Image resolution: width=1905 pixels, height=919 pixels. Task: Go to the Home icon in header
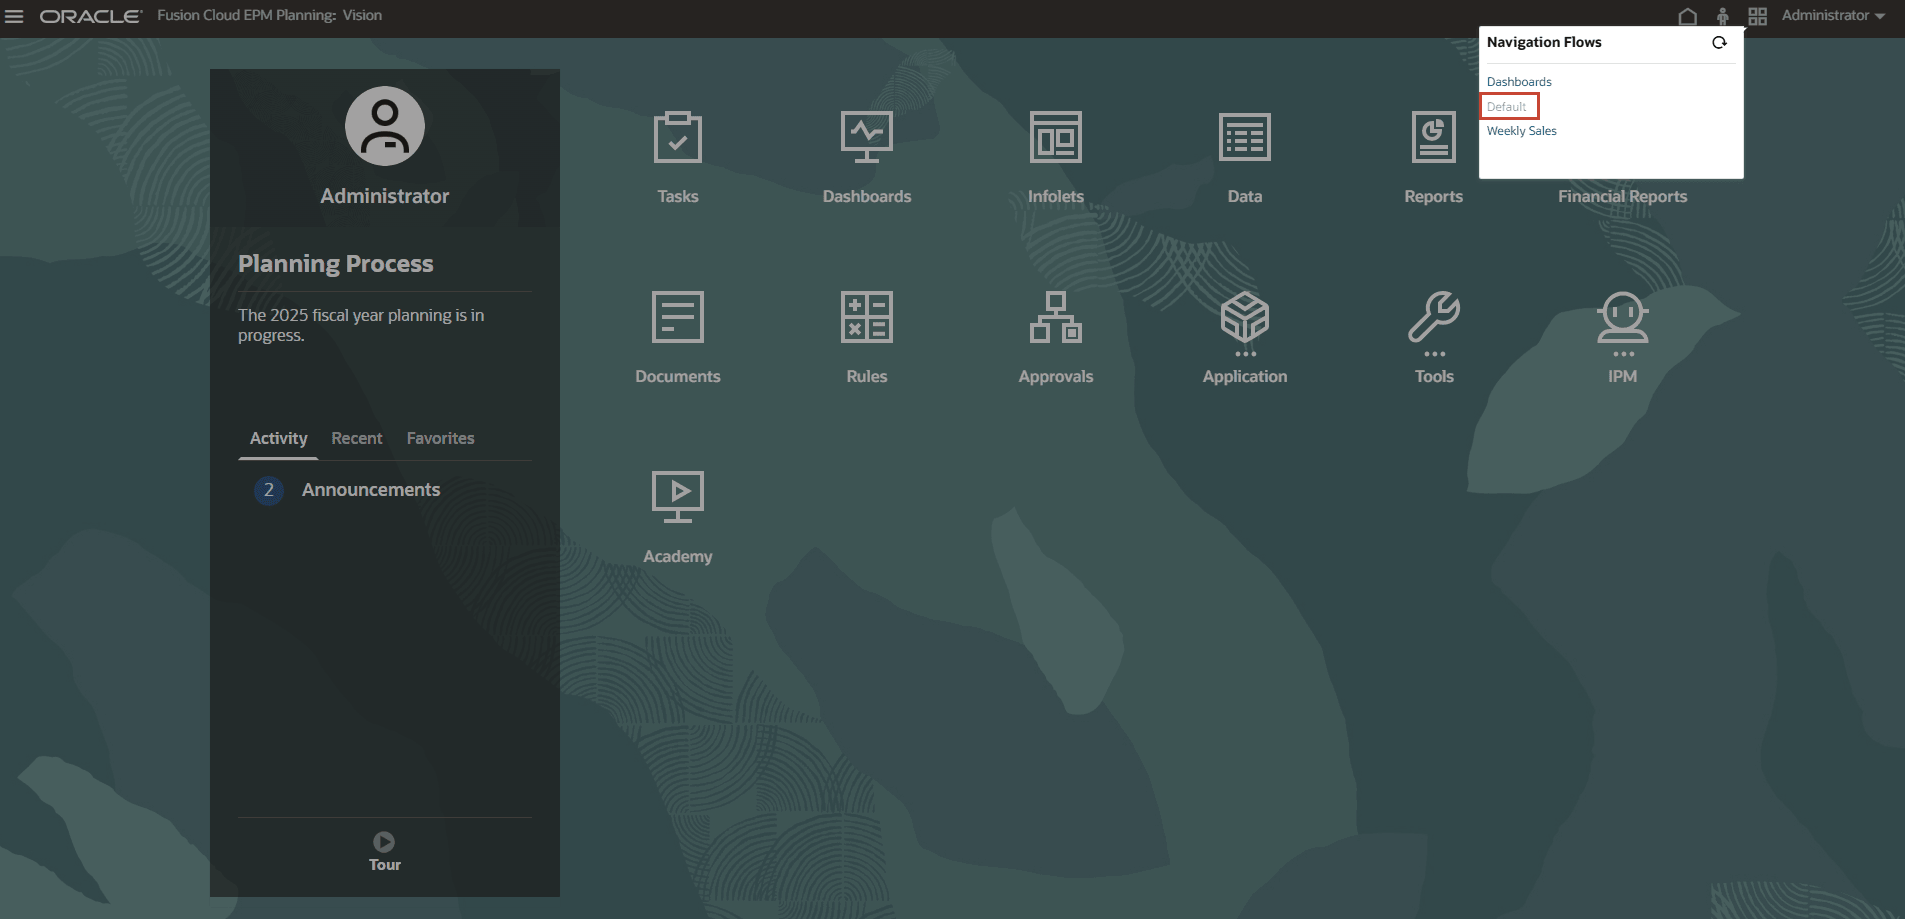(1688, 16)
